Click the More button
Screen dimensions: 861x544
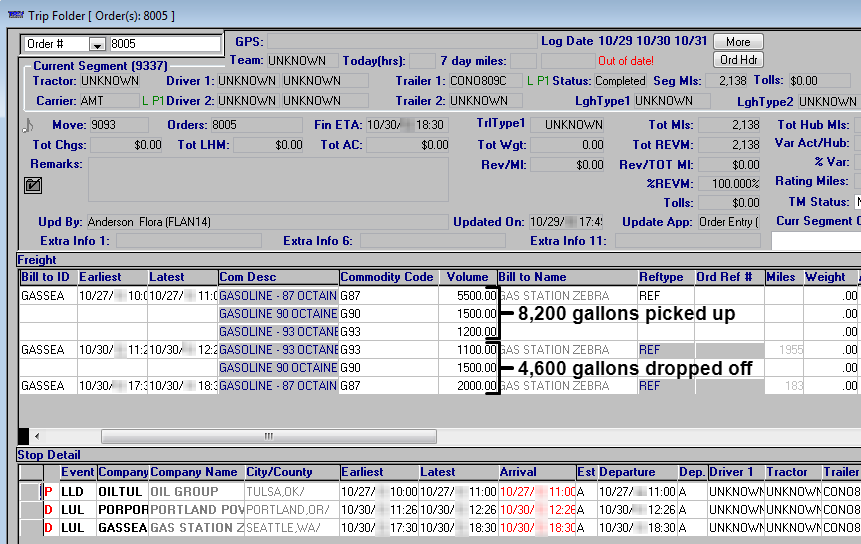tap(738, 42)
